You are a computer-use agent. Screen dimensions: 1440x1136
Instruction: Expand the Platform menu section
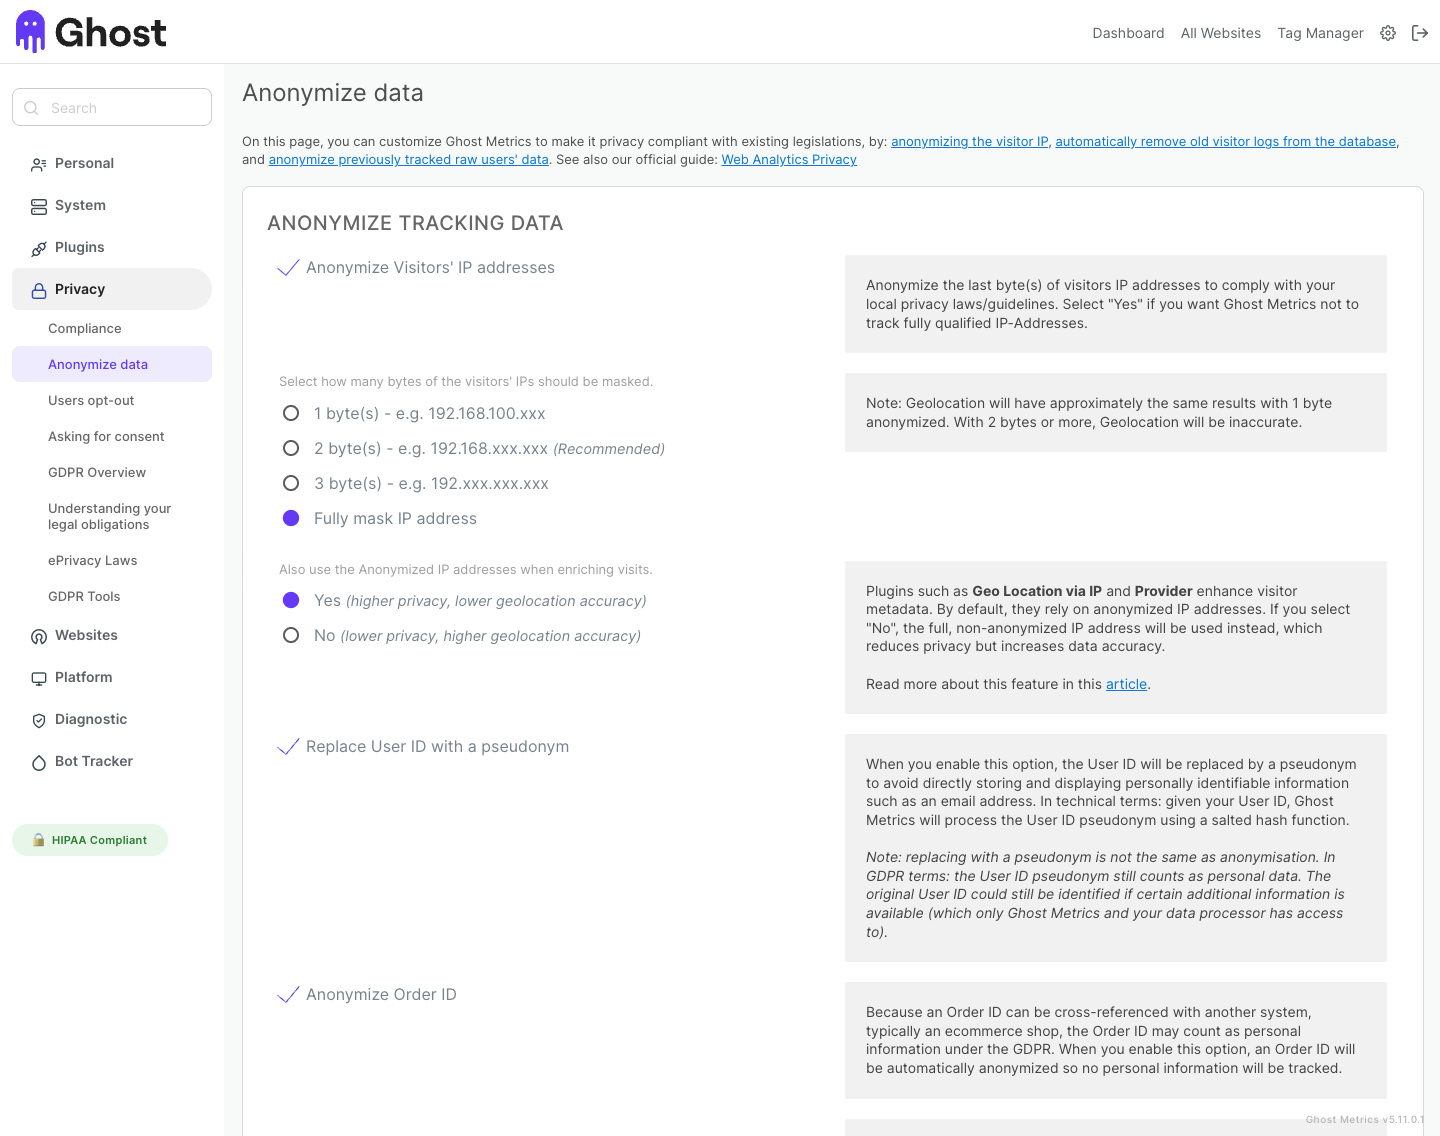[x=112, y=677]
